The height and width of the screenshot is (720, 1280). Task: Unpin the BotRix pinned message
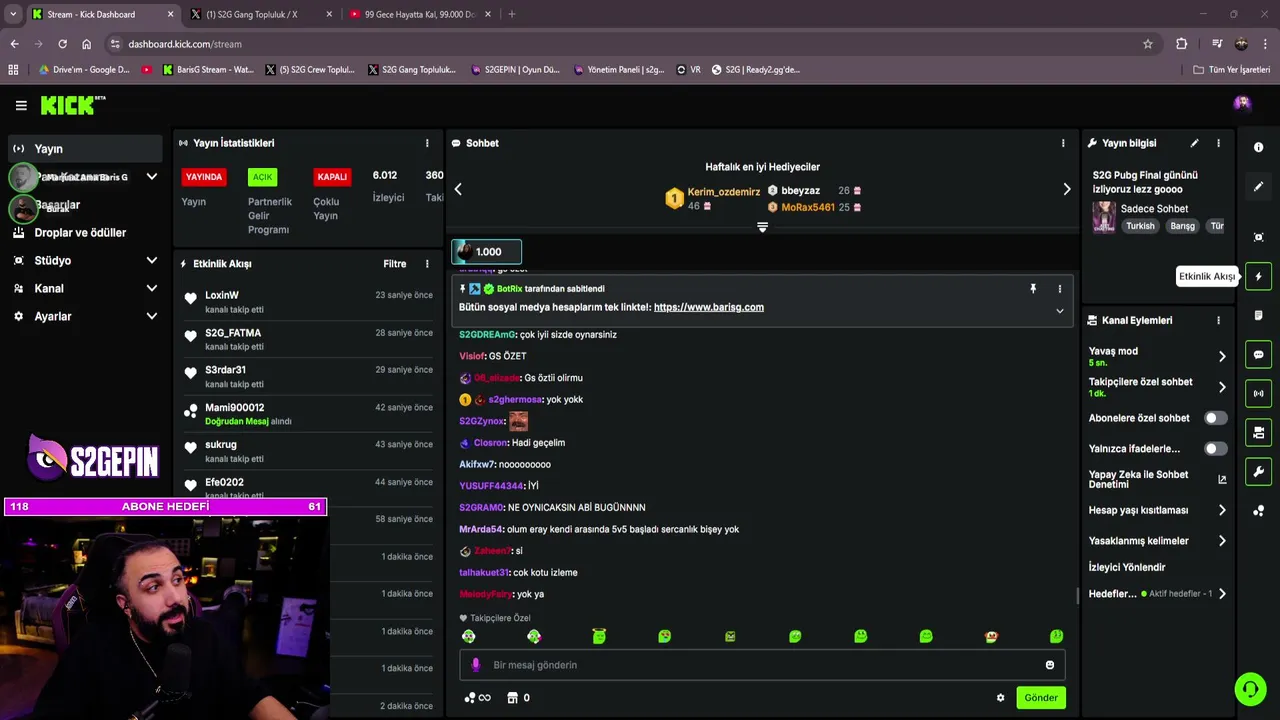(1033, 289)
